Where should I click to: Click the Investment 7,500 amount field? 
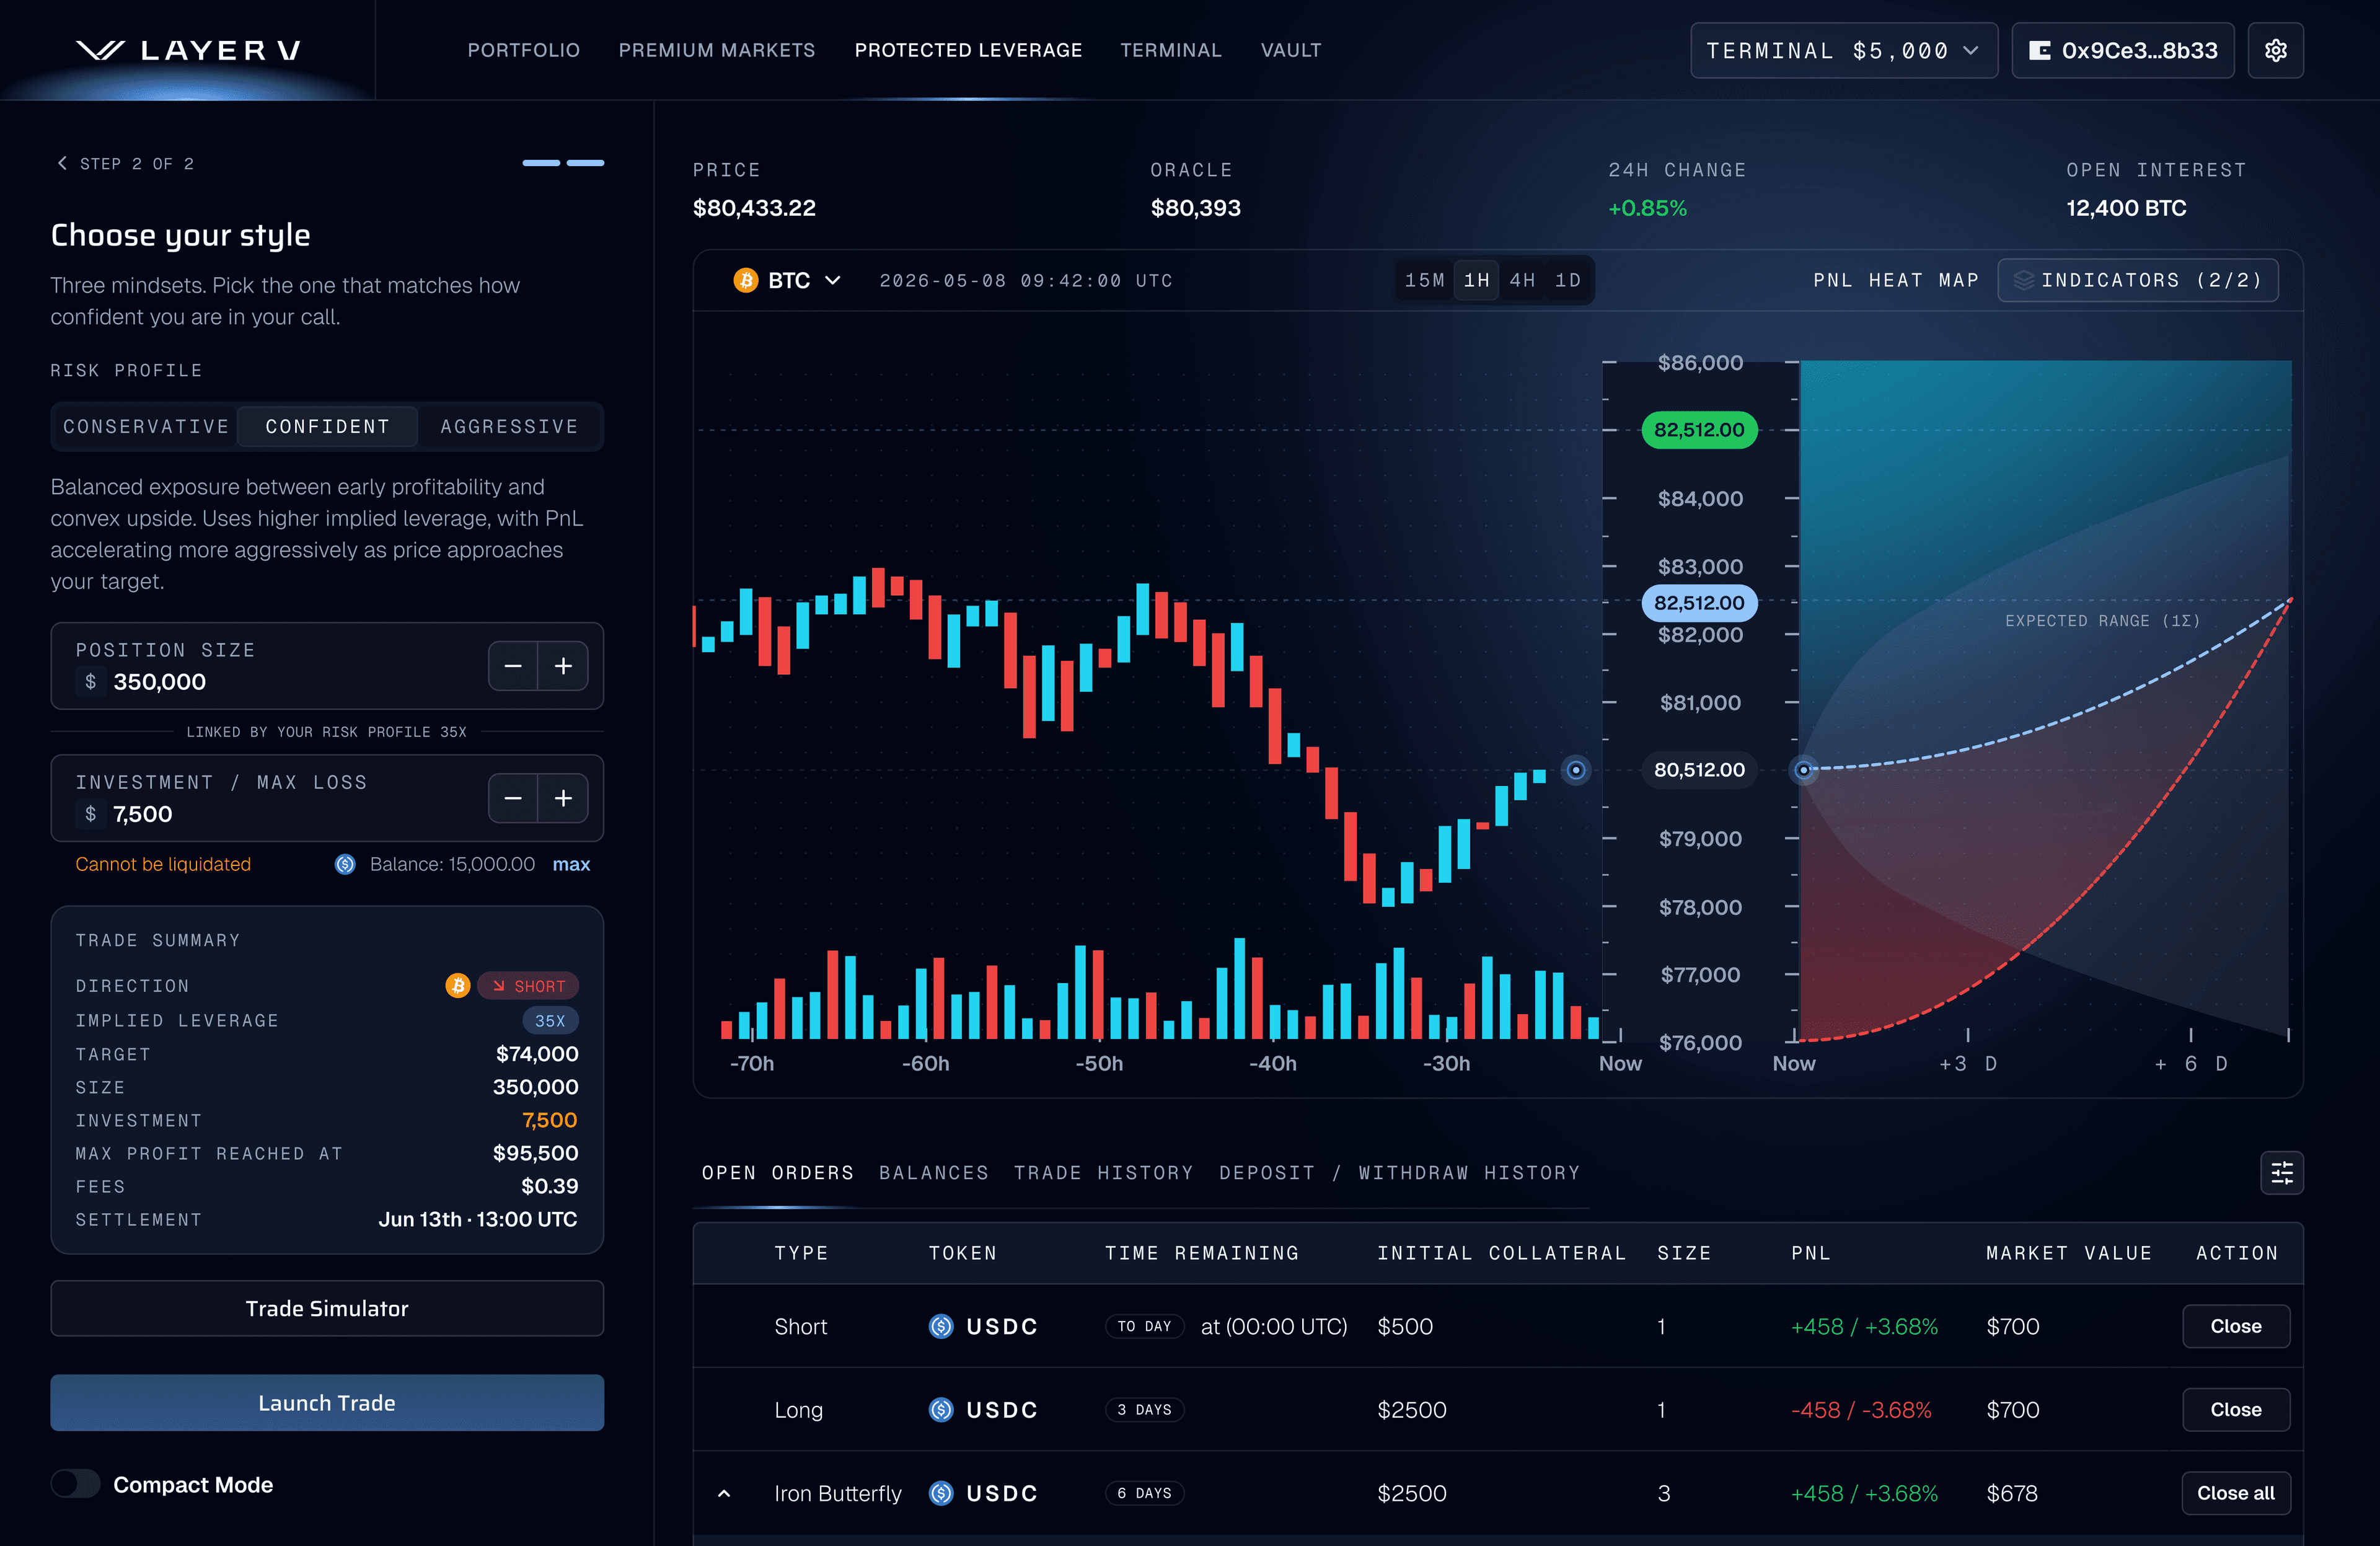327,798
